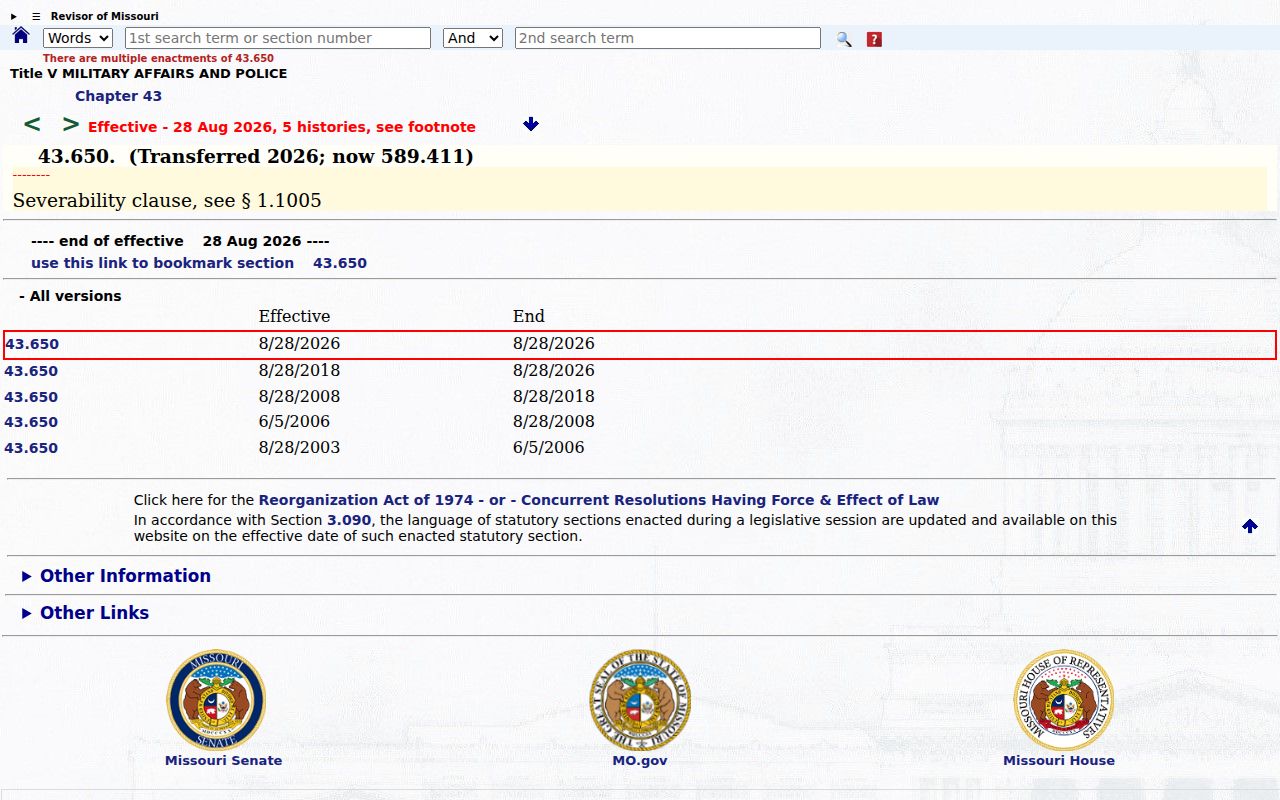Image resolution: width=1280 pixels, height=800 pixels.
Task: Open 43.650 version effective 8/28/2026
Action: tap(32, 344)
